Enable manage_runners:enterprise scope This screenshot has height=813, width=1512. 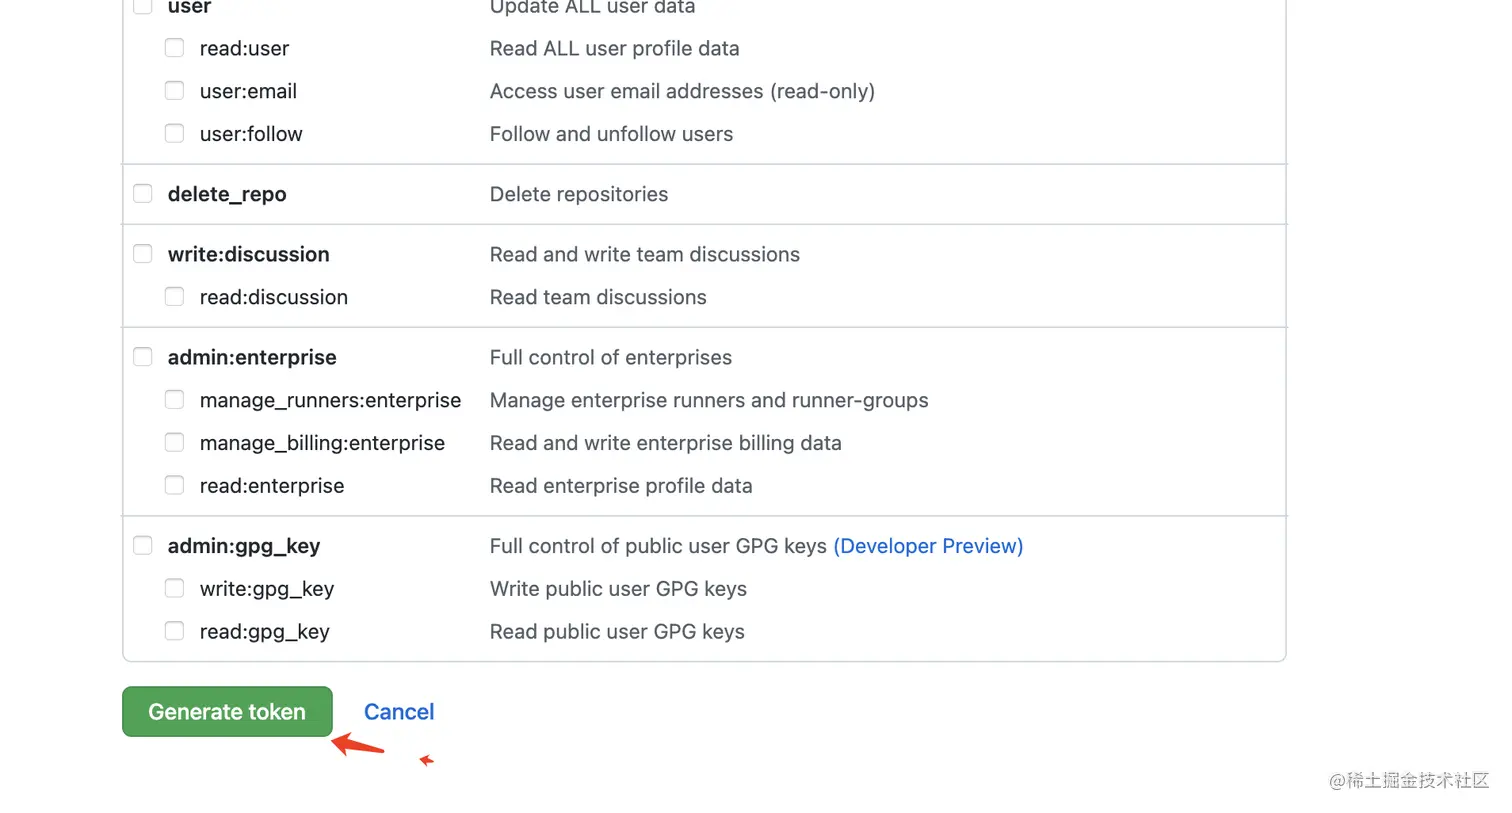(x=175, y=400)
